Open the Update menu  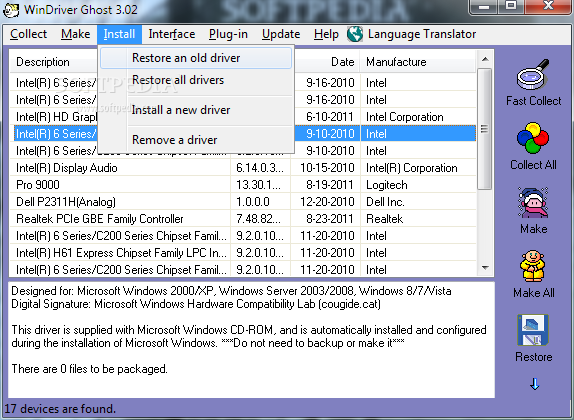pos(281,34)
